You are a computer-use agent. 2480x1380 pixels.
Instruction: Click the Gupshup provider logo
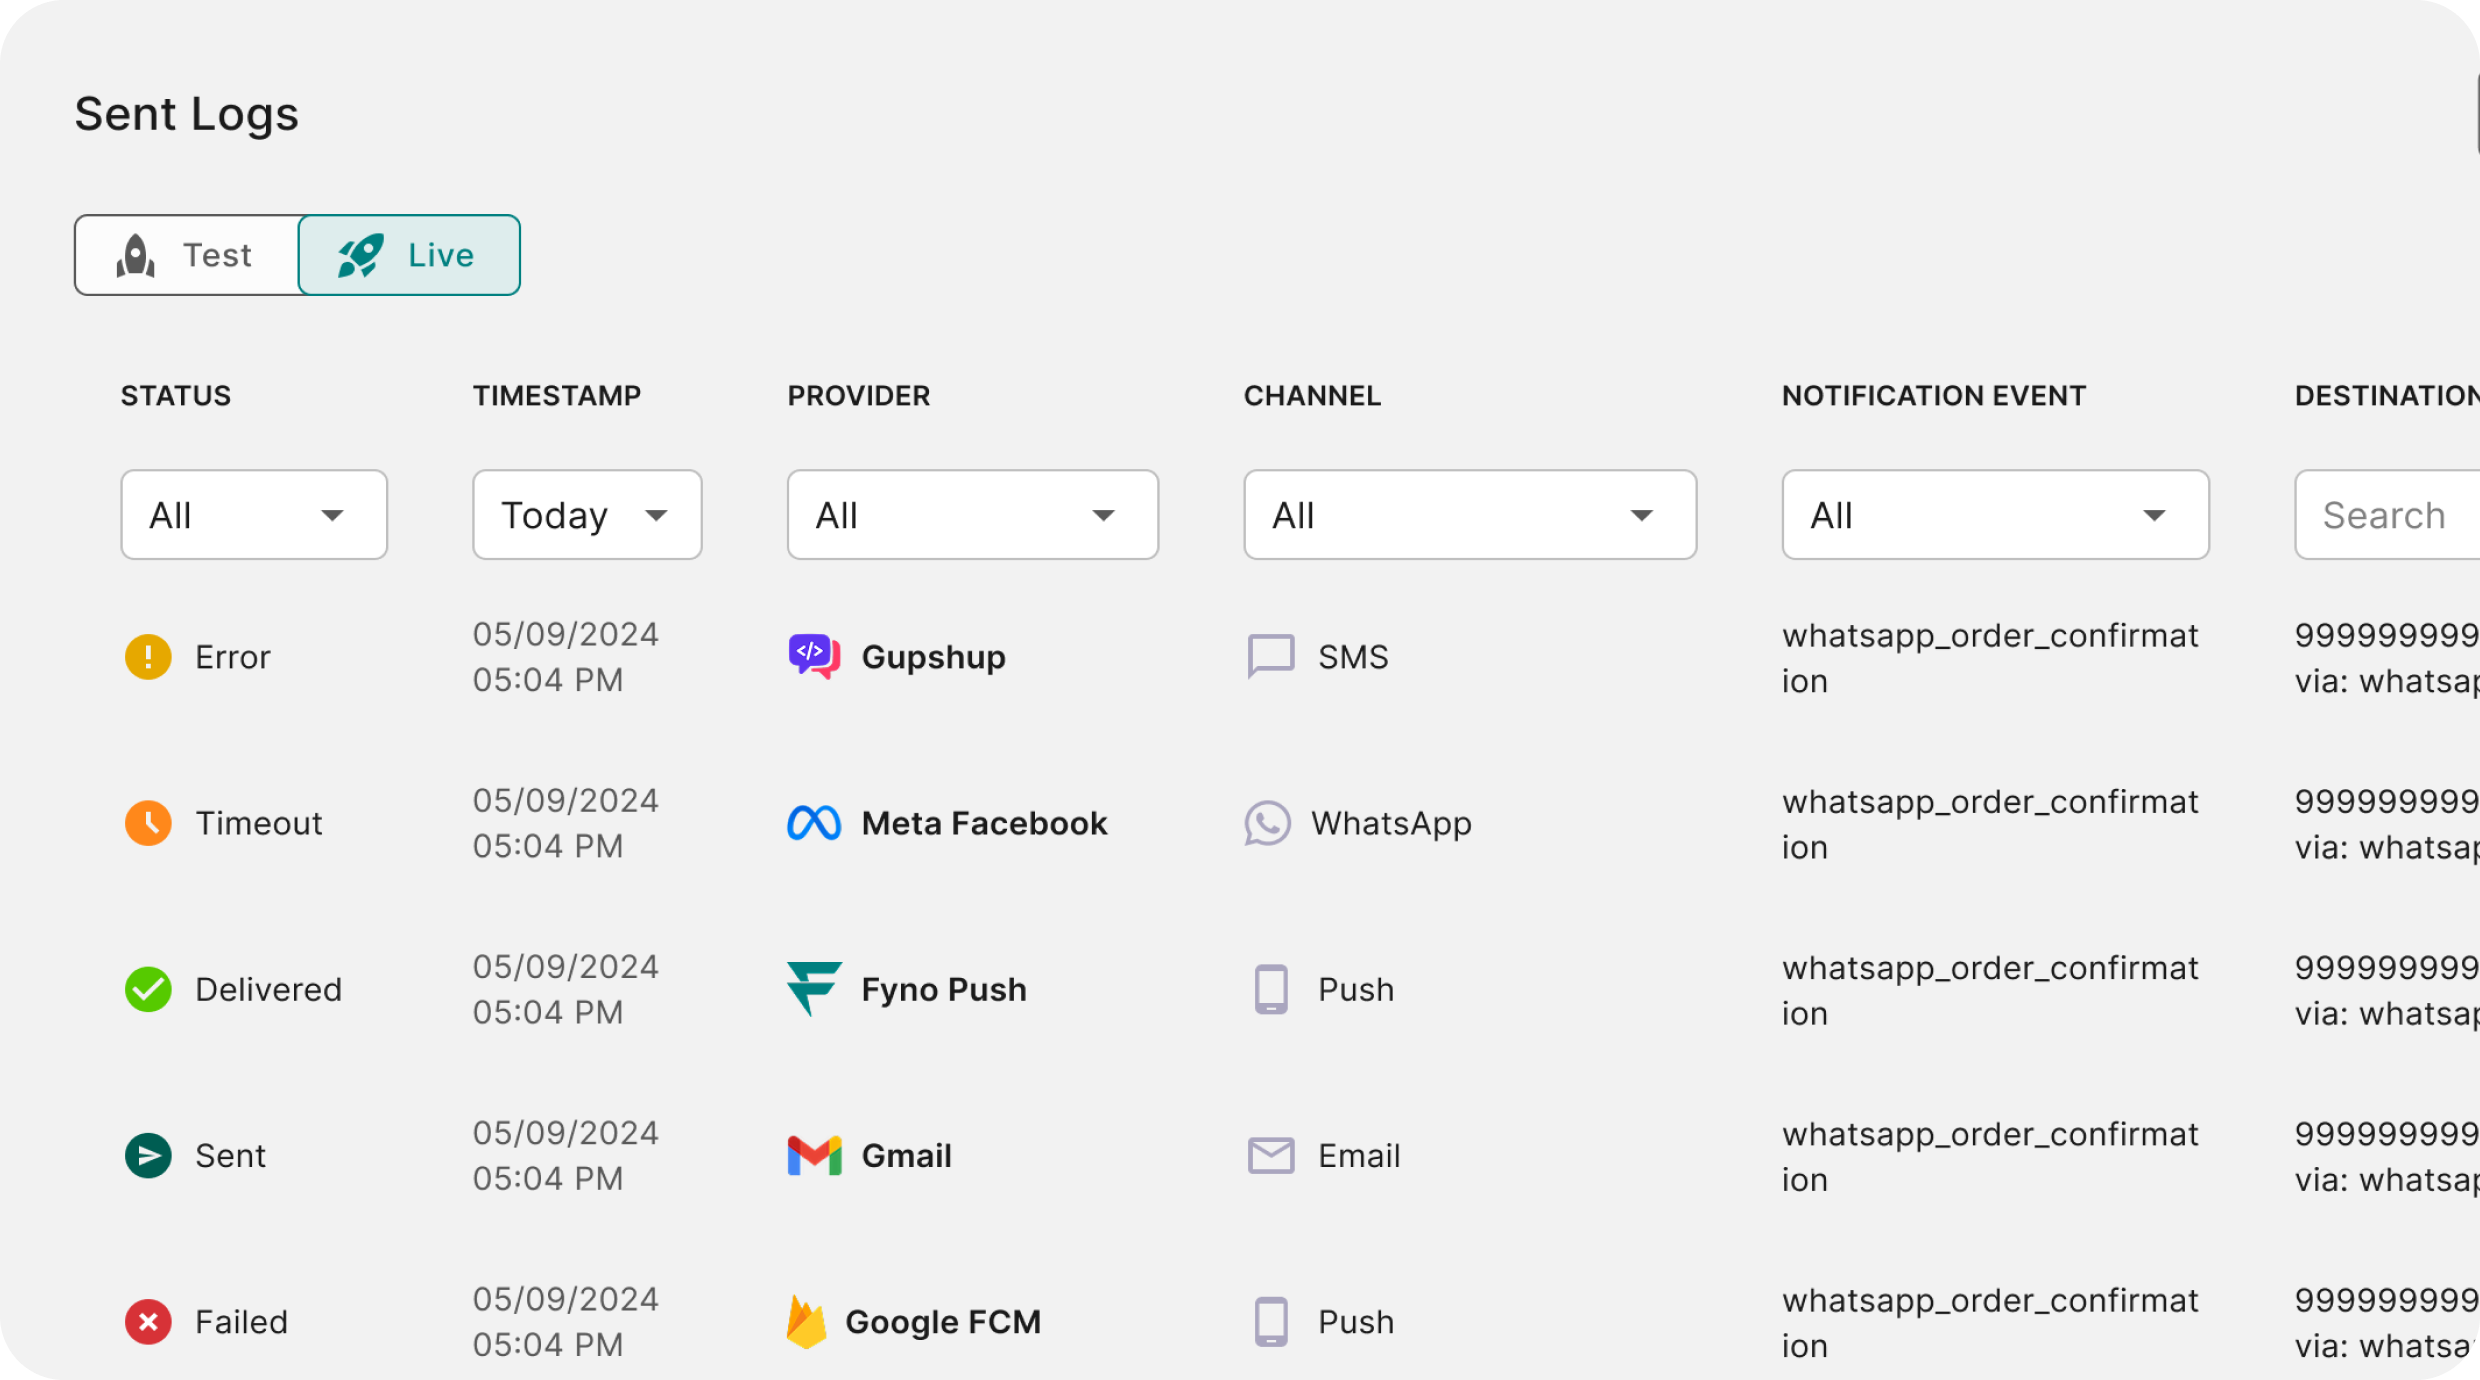[814, 657]
